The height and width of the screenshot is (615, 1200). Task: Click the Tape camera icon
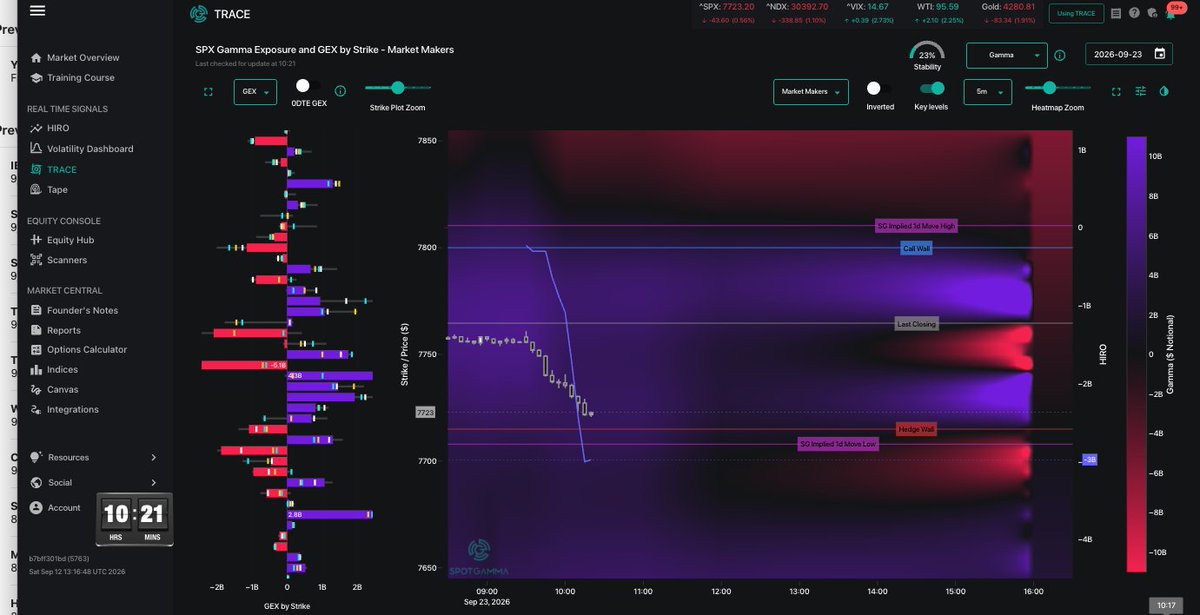click(x=37, y=189)
